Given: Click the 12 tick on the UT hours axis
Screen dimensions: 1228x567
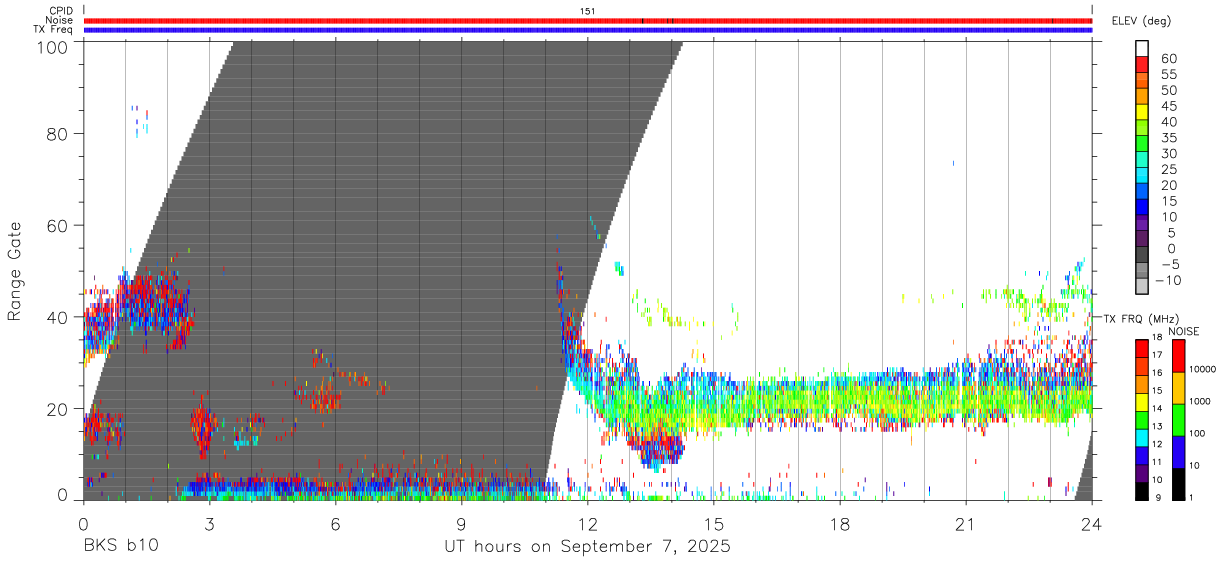Looking at the screenshot, I should coord(587,524).
